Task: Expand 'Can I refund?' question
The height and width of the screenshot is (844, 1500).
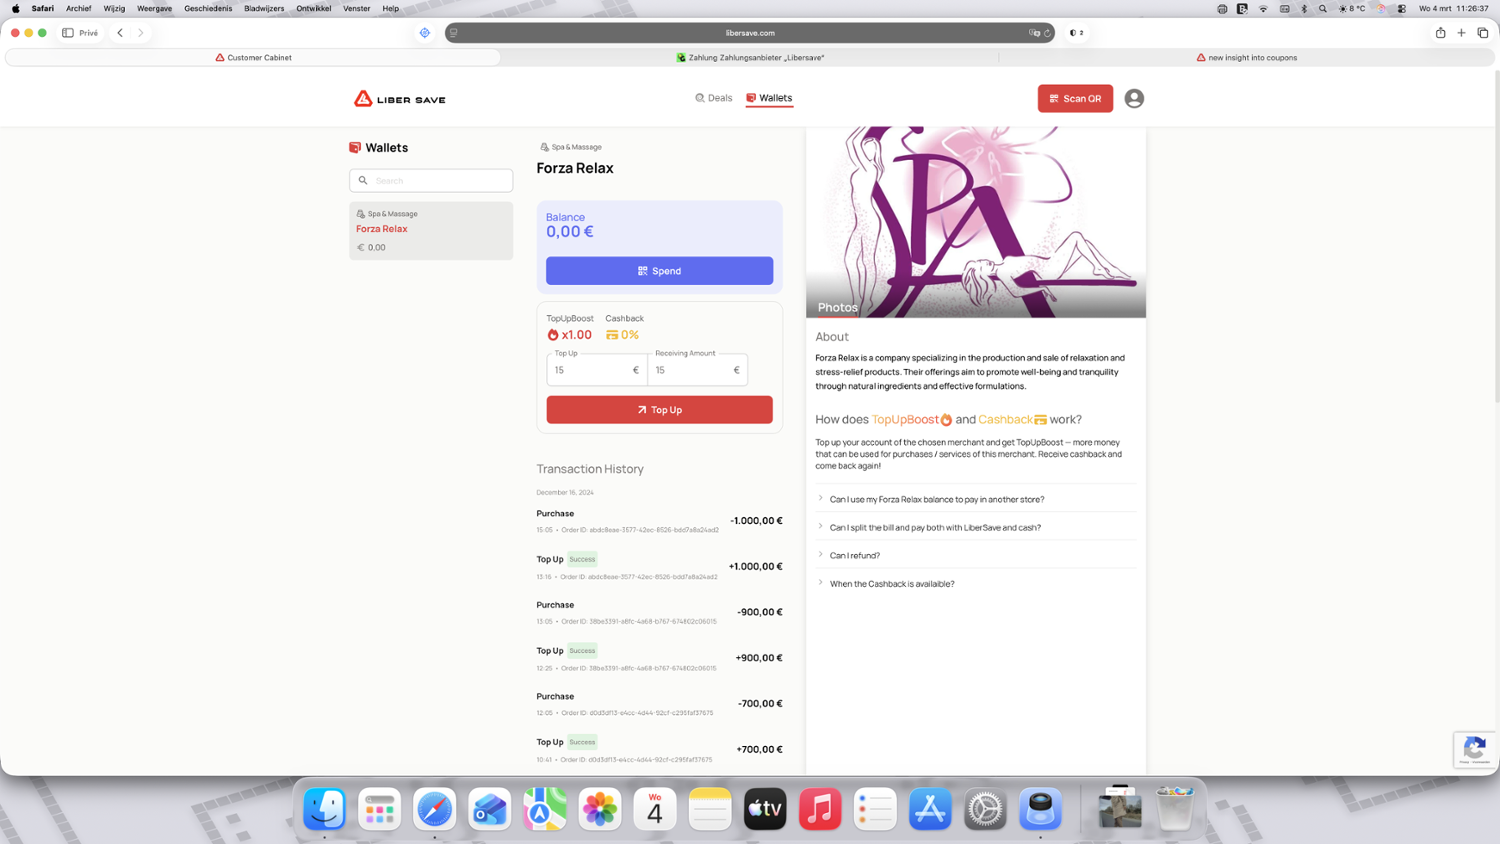Action: (x=854, y=556)
